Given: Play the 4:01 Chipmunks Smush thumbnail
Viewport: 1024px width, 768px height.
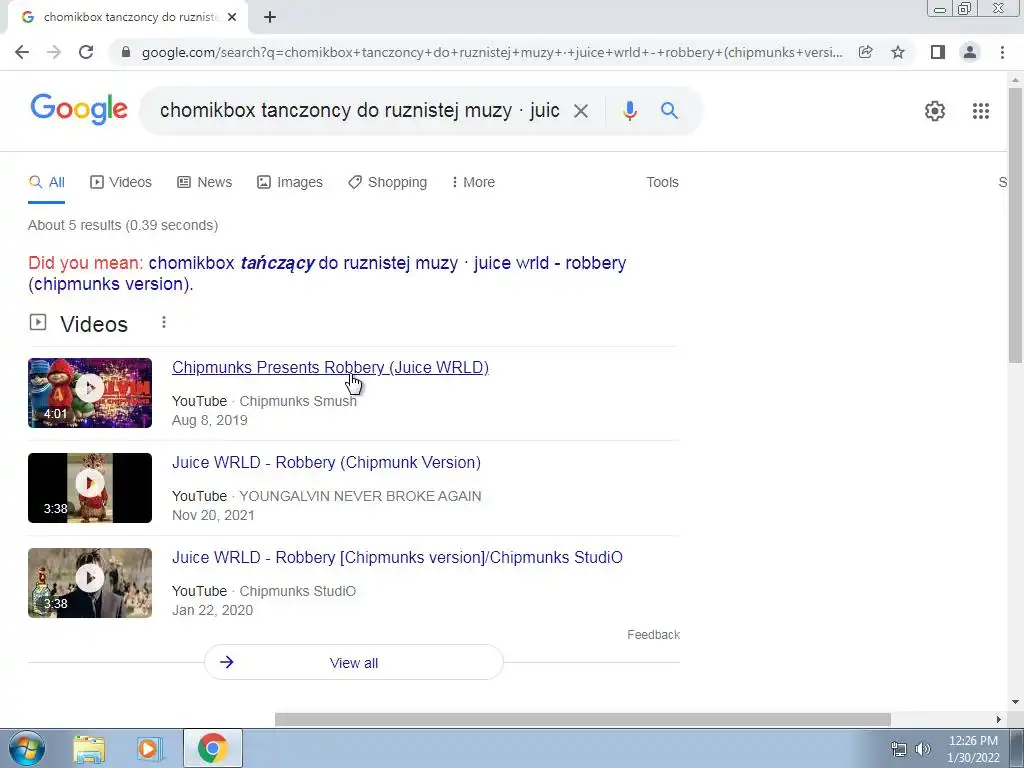Looking at the screenshot, I should [90, 393].
